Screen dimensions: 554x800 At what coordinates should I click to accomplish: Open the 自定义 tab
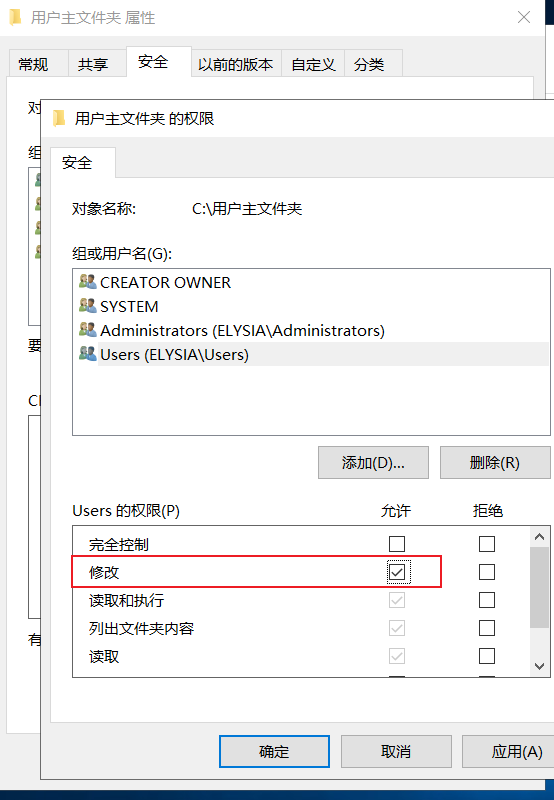(x=313, y=64)
